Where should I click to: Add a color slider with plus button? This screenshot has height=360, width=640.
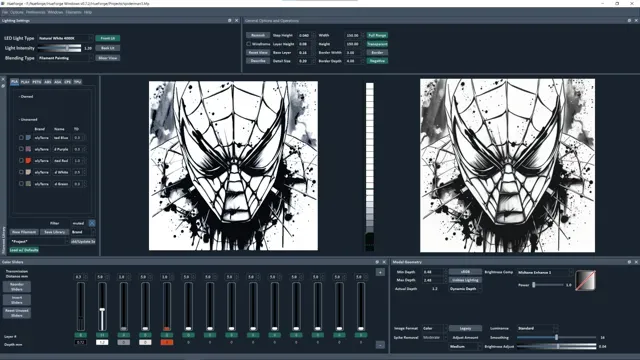coord(380,272)
